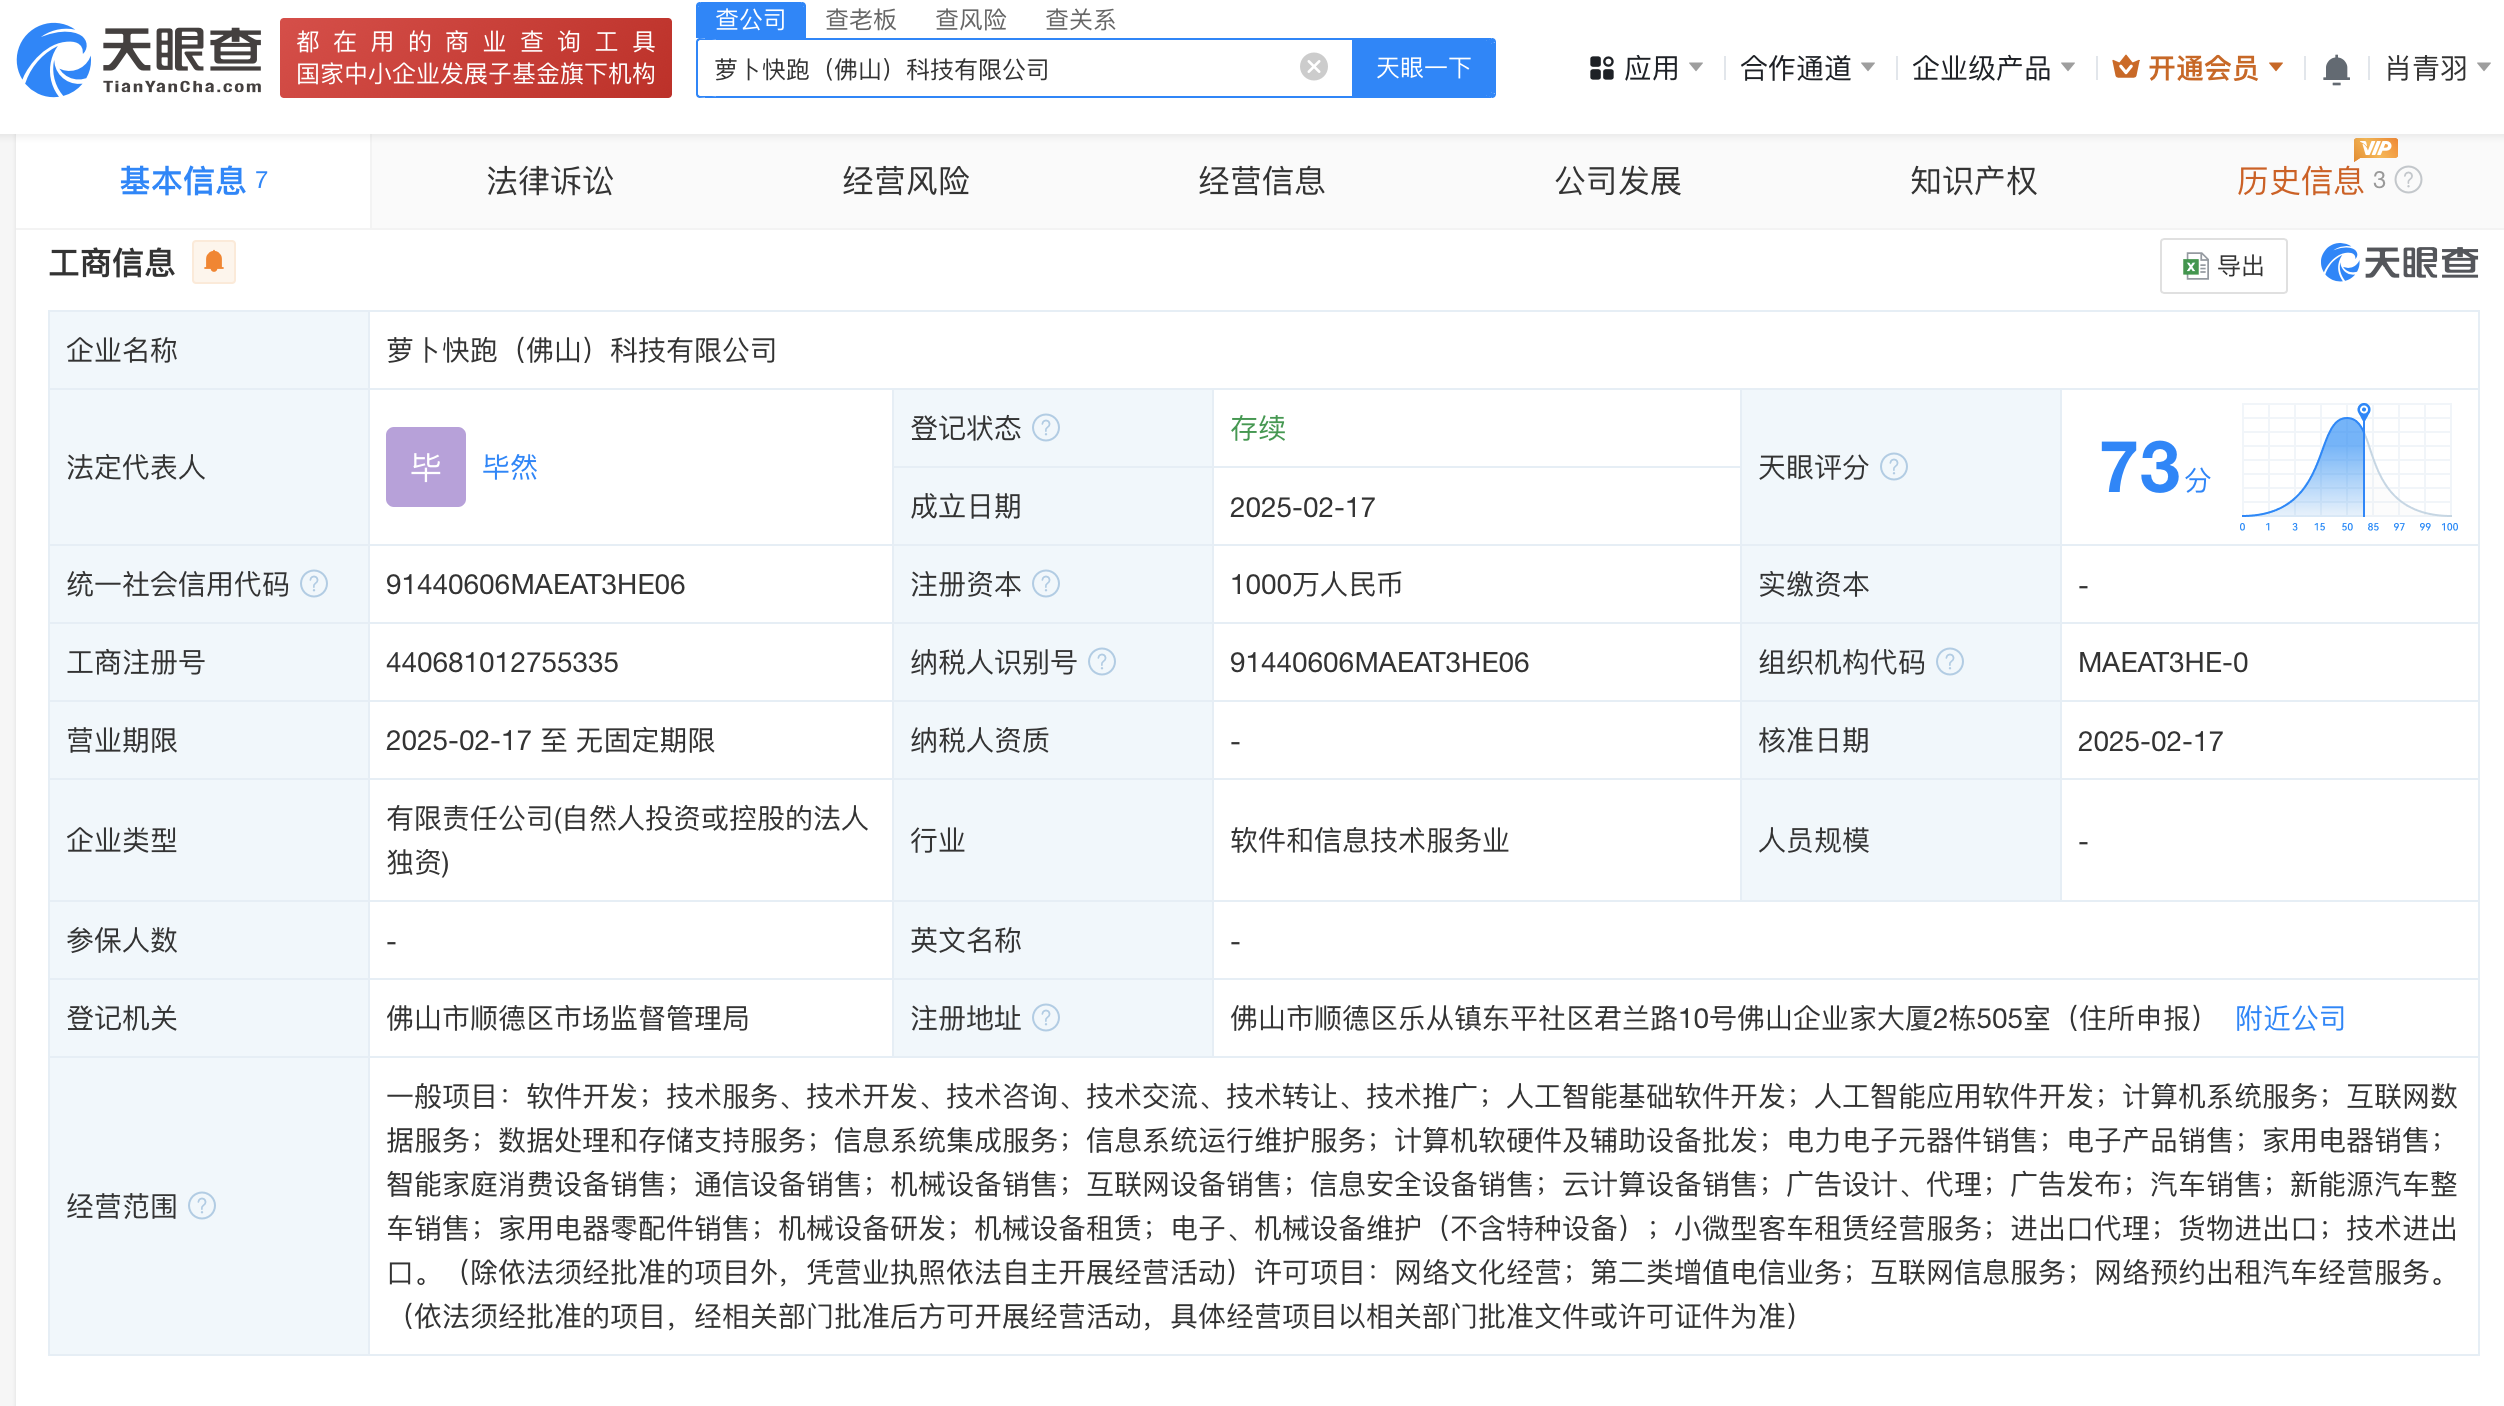Click help icon next to 登记状态
2504x1406 pixels.
(x=1046, y=428)
